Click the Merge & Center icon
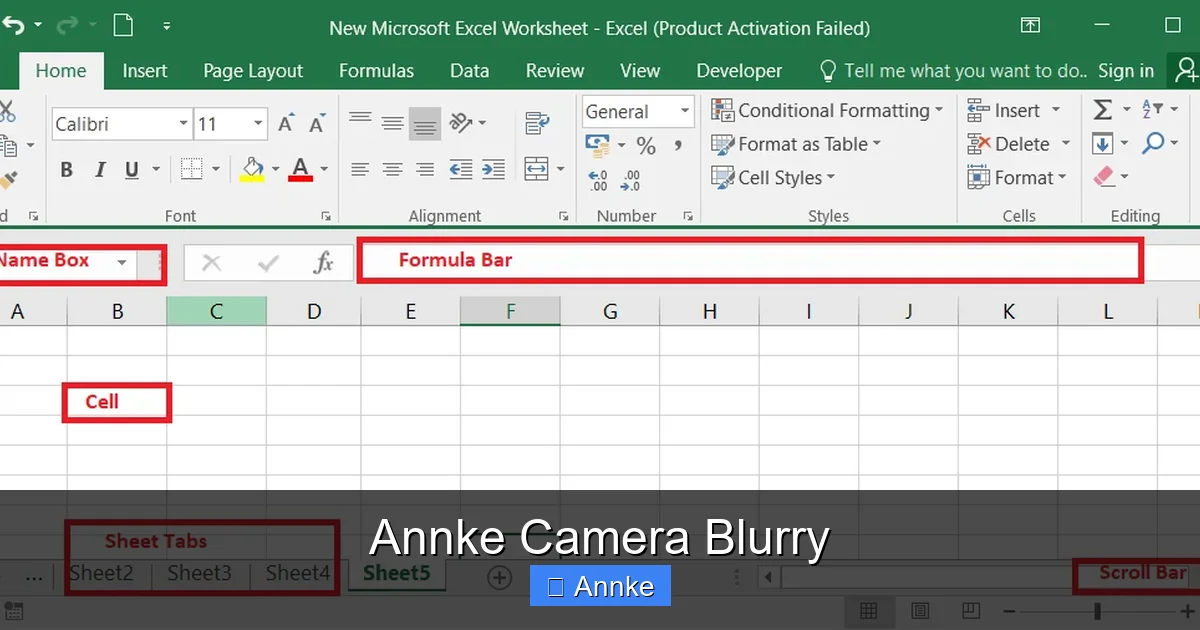Image resolution: width=1200 pixels, height=630 pixels. click(537, 169)
